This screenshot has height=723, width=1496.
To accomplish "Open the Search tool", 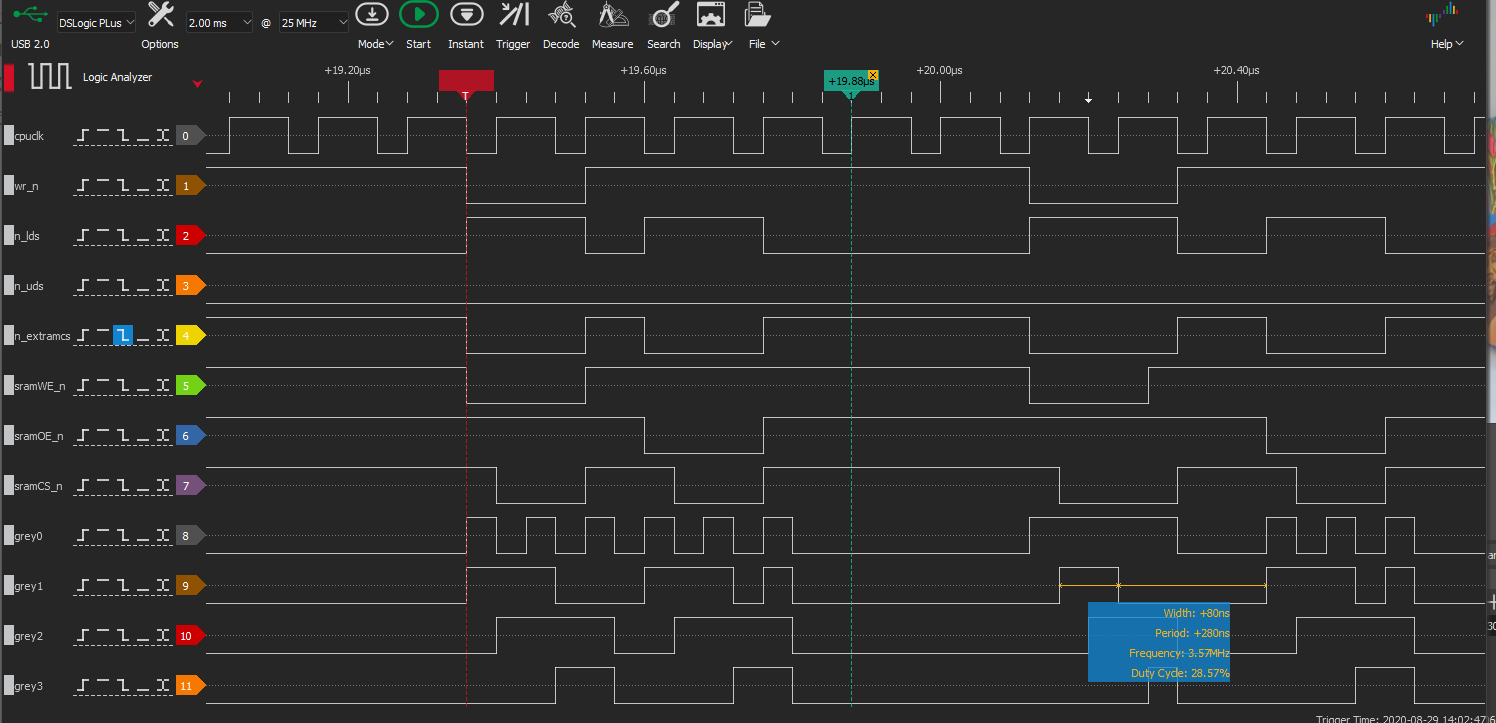I will (663, 15).
